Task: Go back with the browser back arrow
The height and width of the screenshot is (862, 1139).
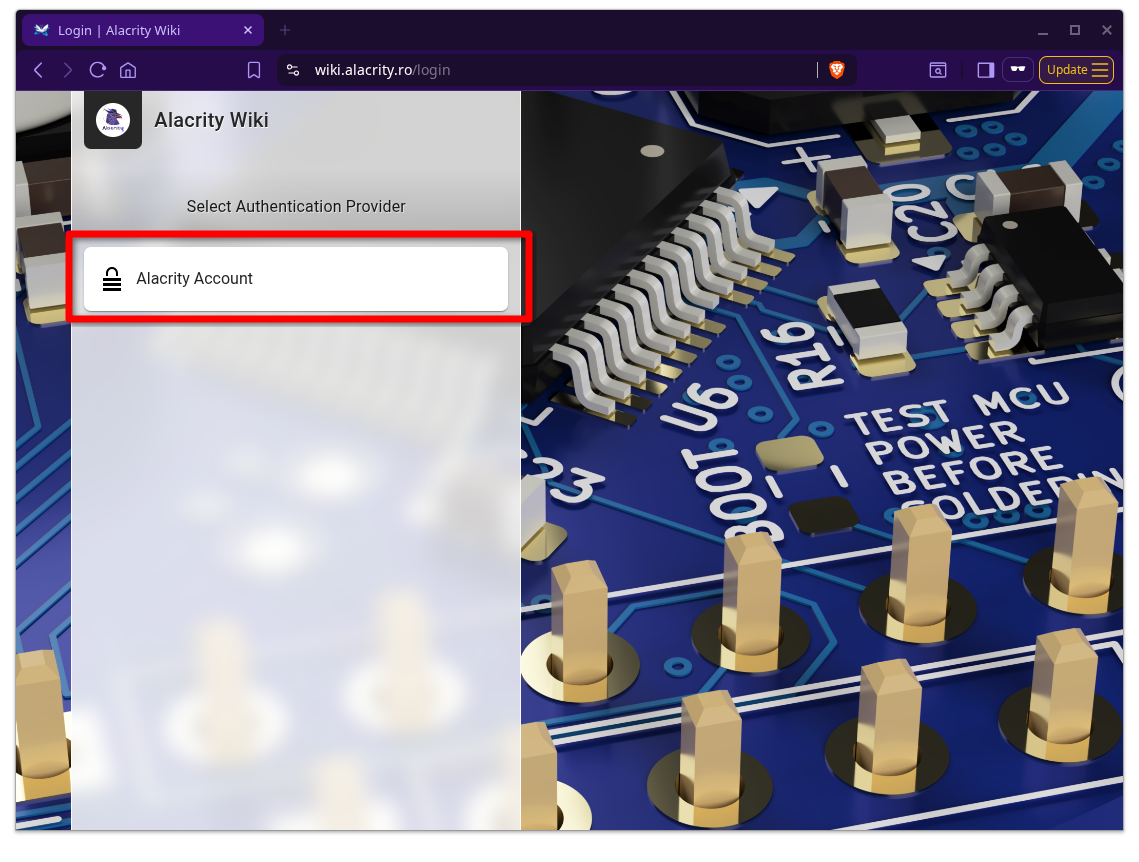Action: point(38,70)
